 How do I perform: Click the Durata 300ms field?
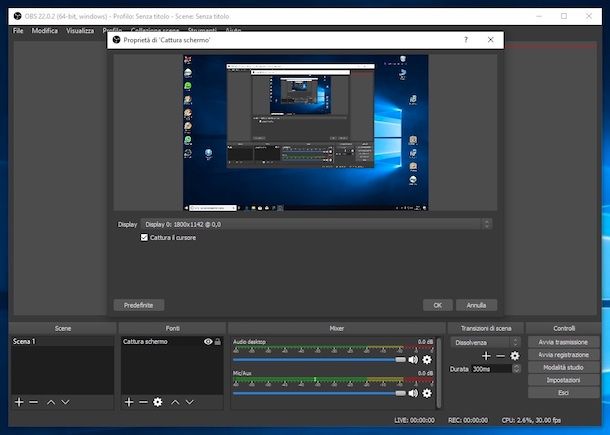[x=491, y=369]
